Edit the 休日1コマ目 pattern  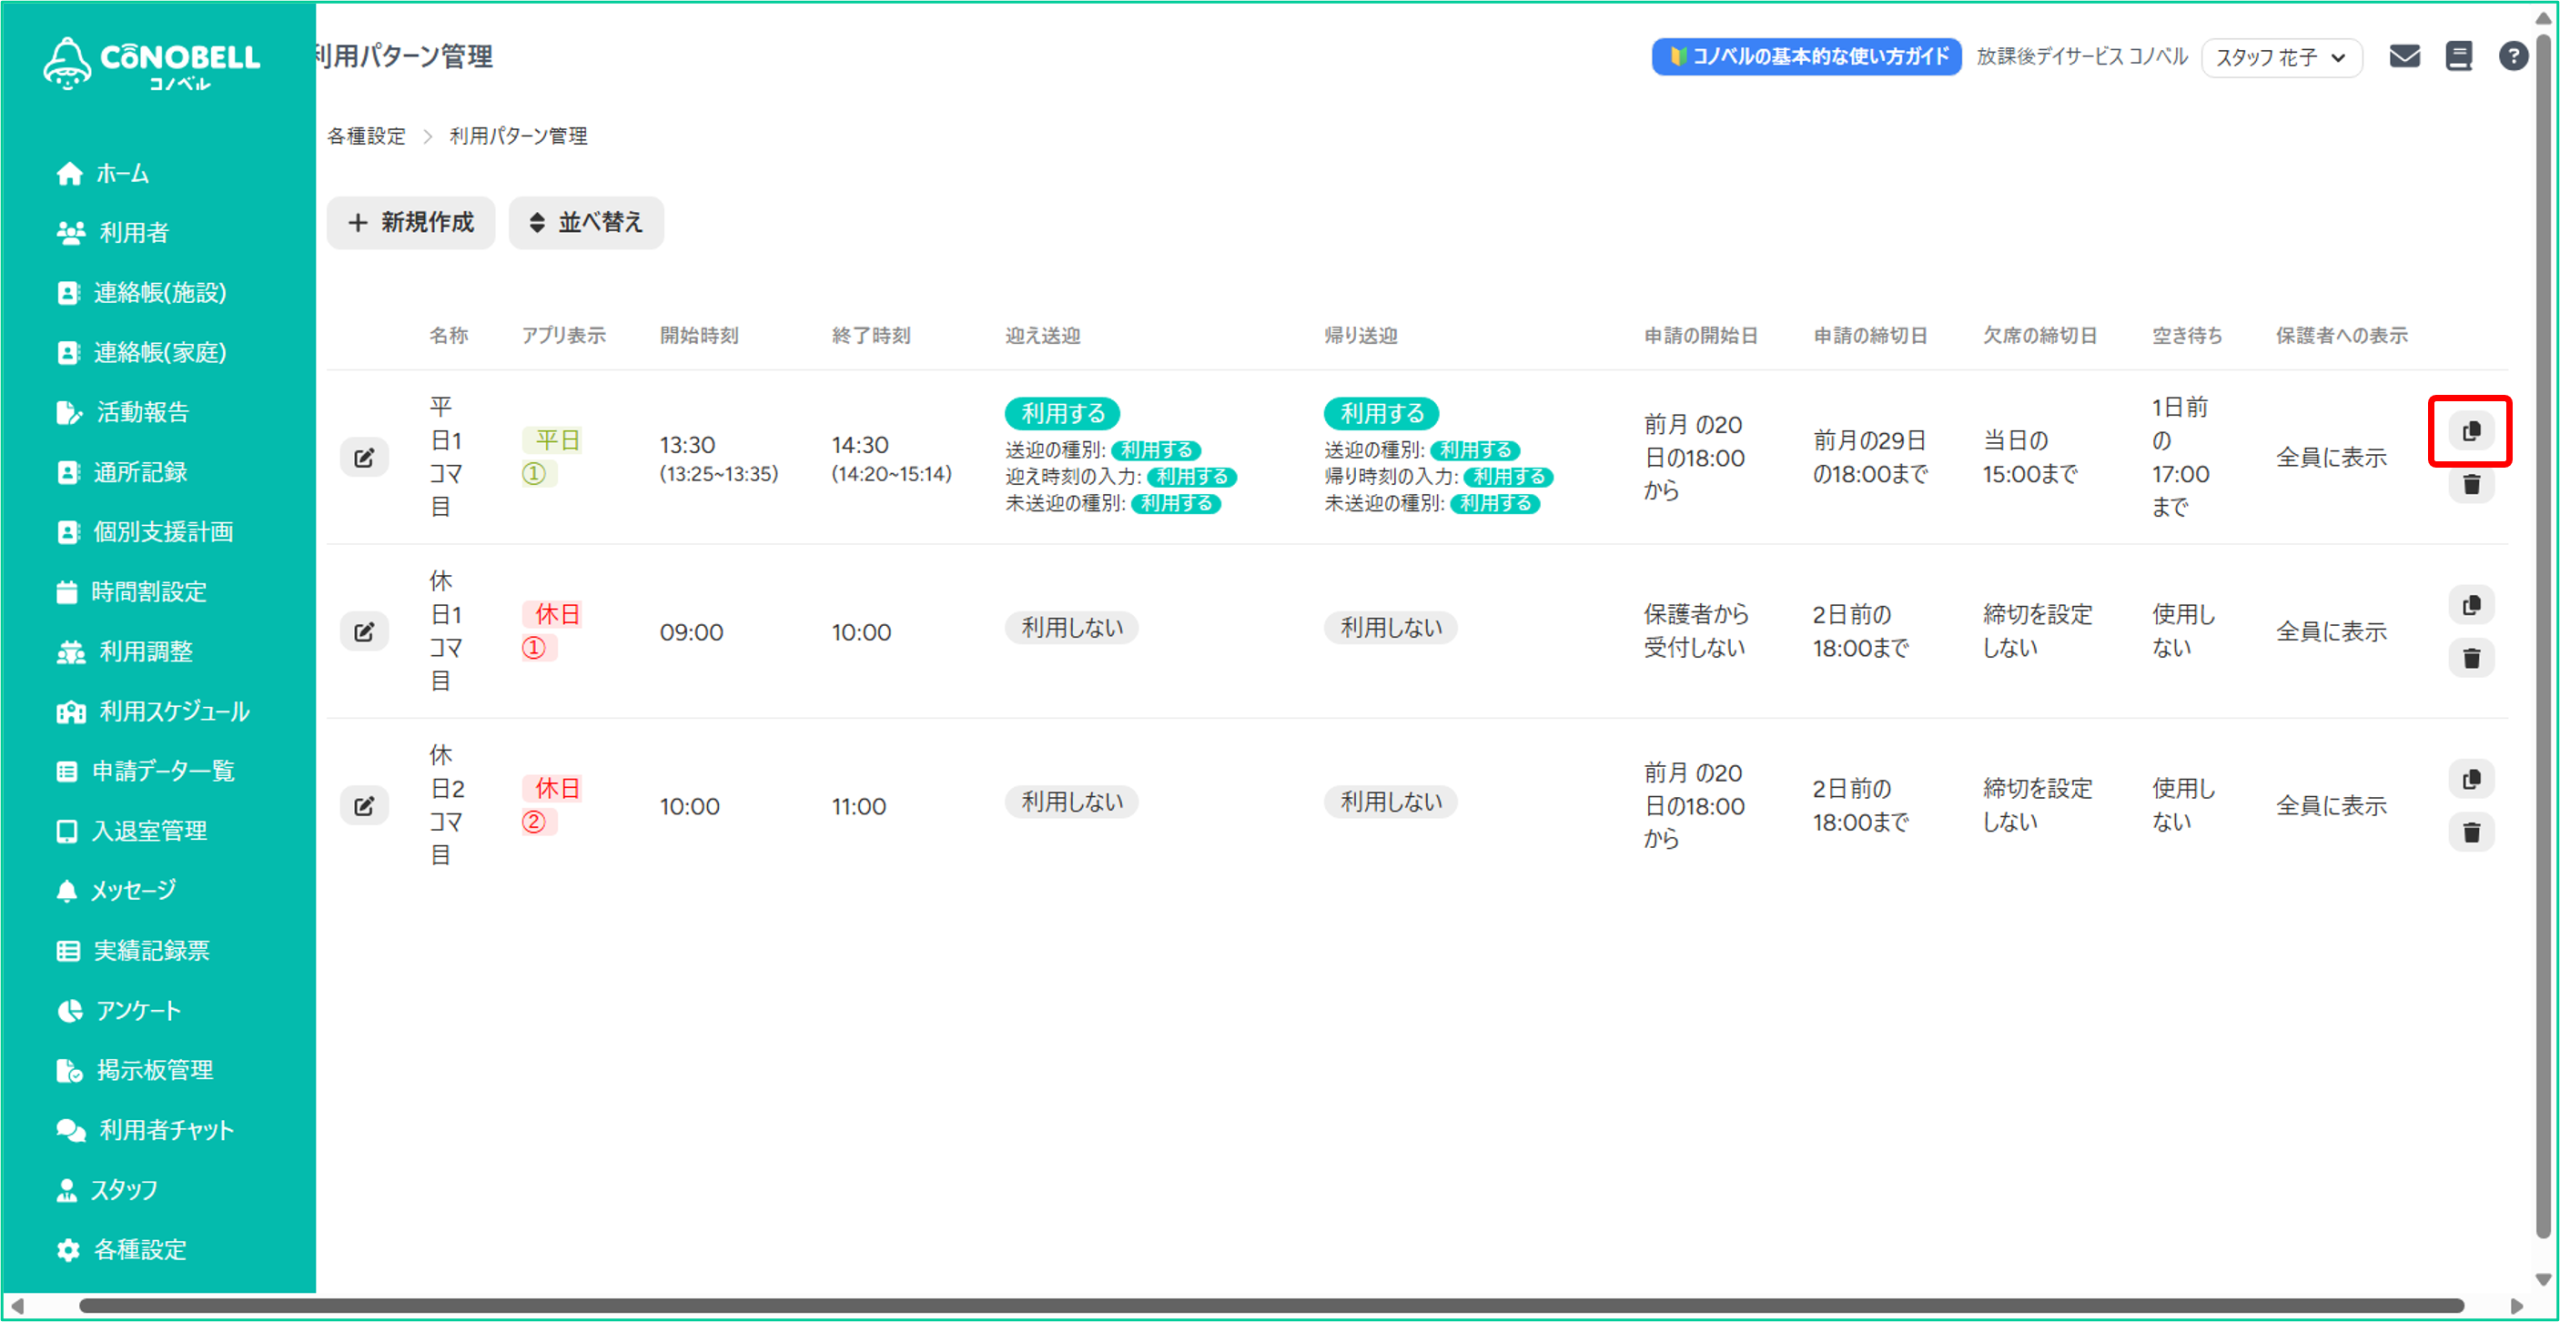(x=364, y=632)
